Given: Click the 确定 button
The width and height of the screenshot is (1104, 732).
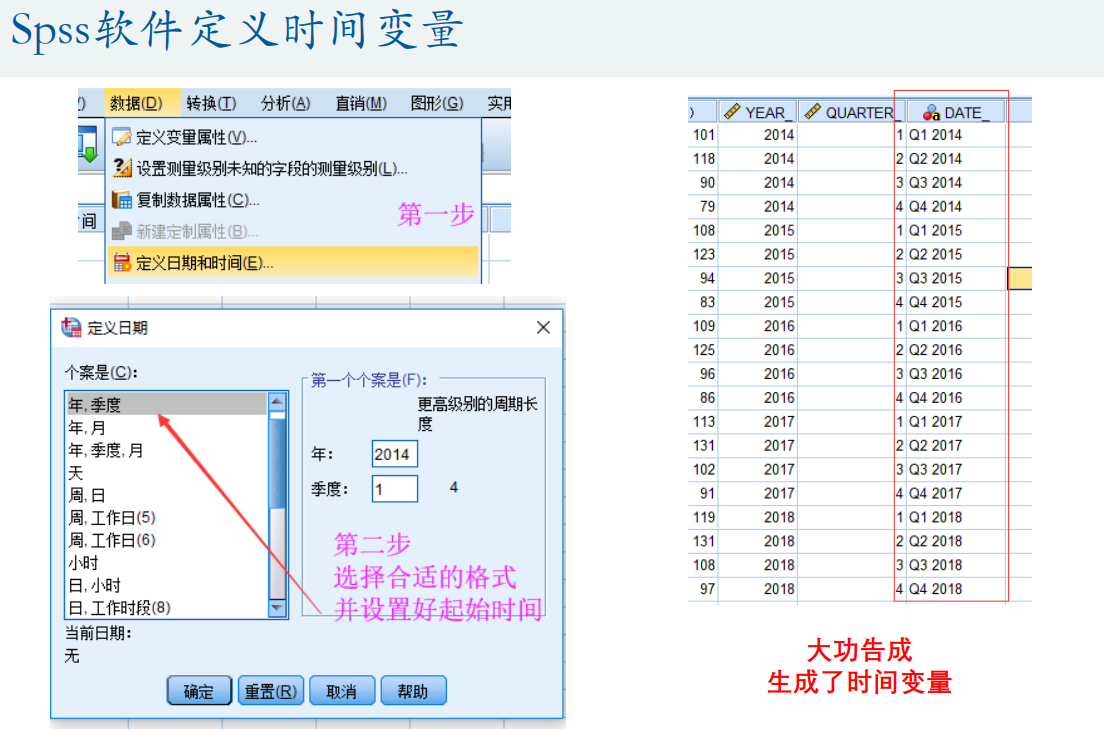Looking at the screenshot, I should [199, 691].
